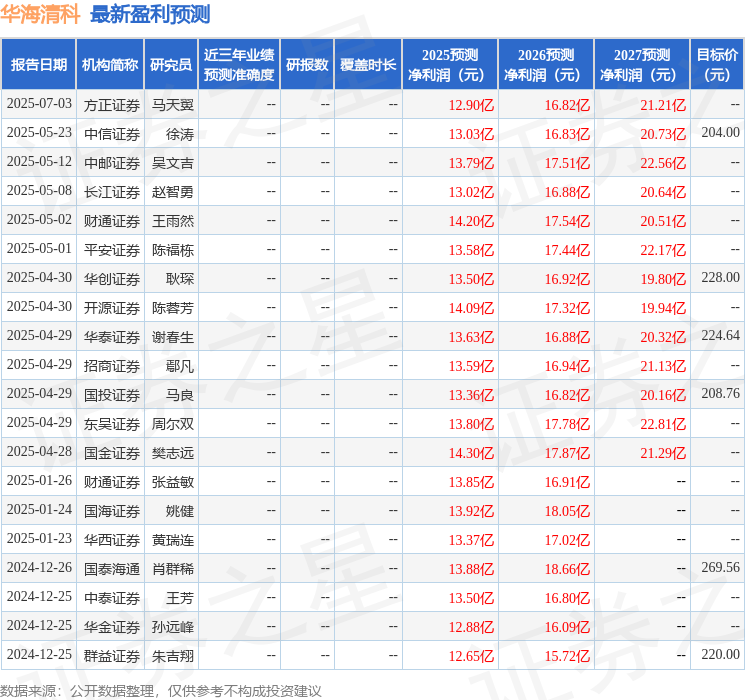Select the 华金证券 institution cell
745x700 pixels.
click(x=112, y=627)
